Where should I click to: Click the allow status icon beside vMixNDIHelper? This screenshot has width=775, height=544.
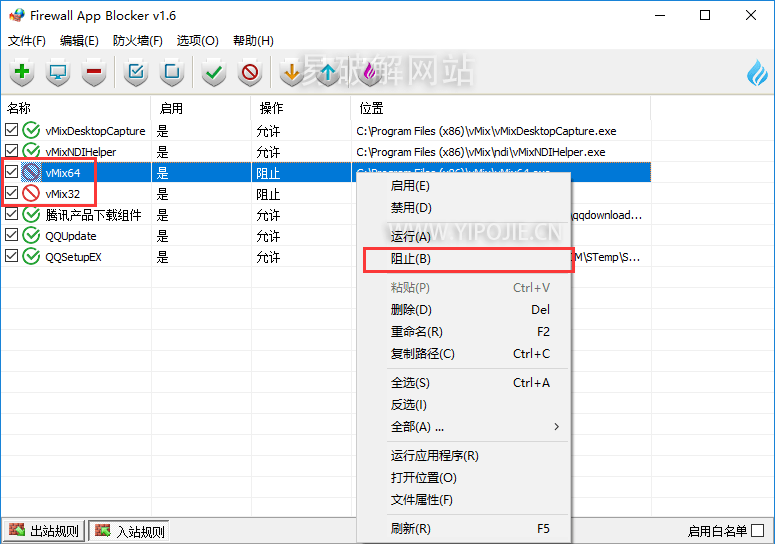pos(31,151)
